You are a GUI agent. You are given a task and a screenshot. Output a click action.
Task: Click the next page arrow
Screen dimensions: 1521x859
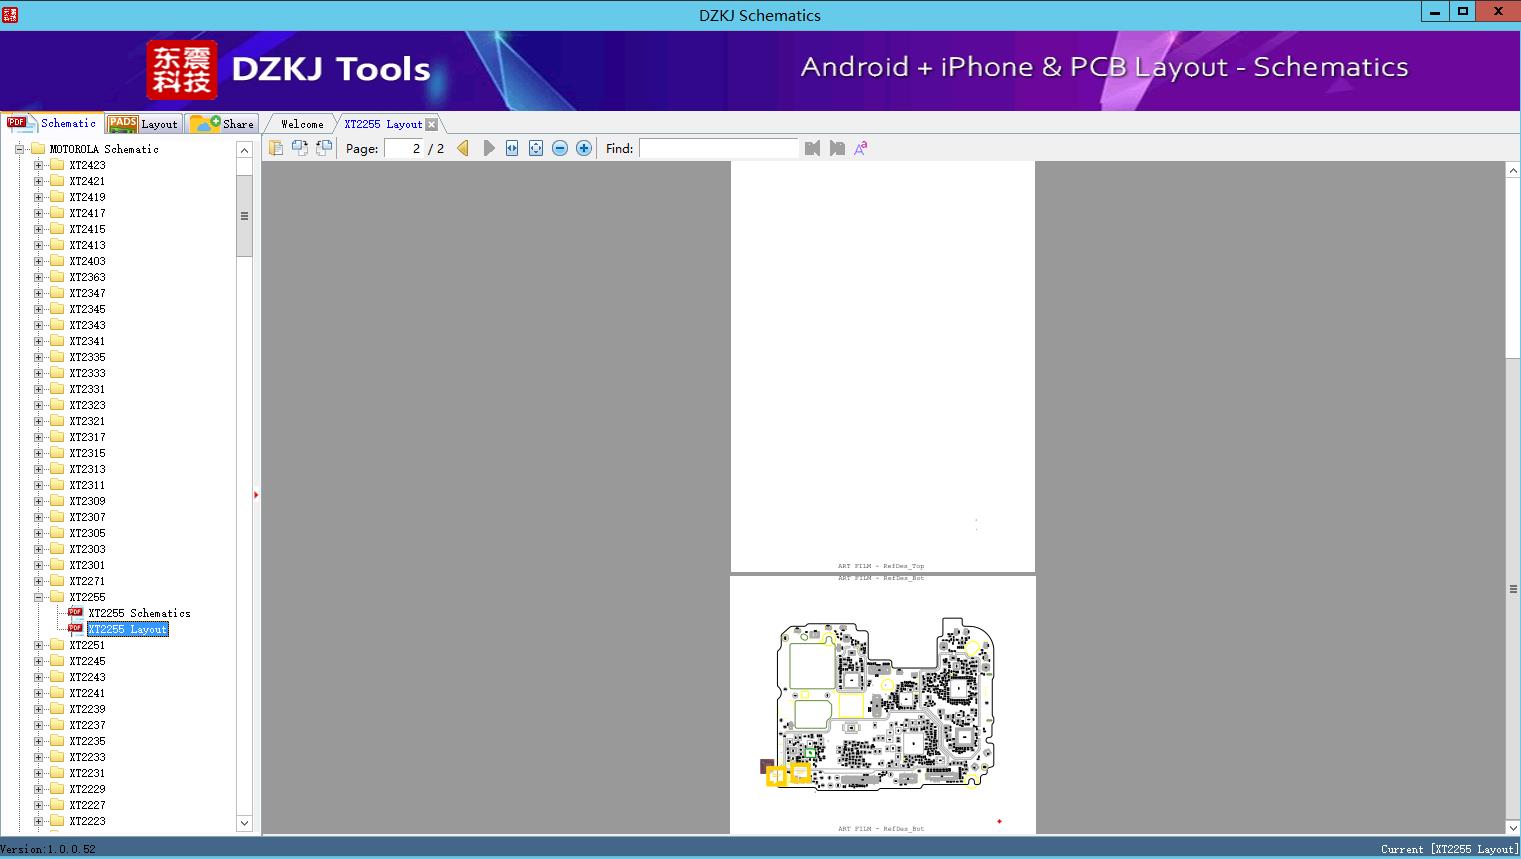[x=489, y=148]
